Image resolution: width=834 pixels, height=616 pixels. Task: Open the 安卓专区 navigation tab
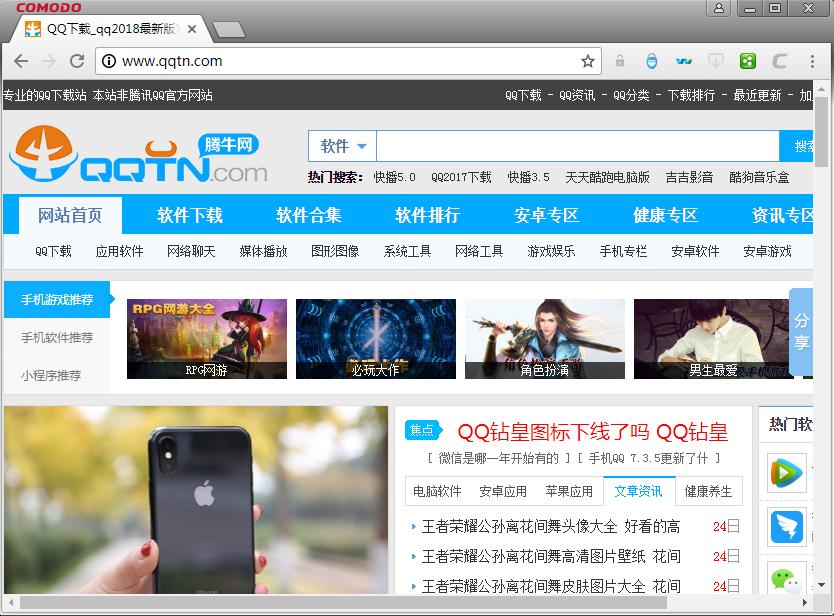(x=546, y=215)
